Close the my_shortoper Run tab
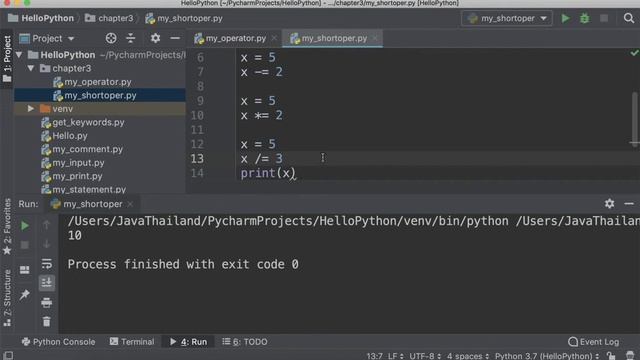This screenshot has height=360, width=640. point(130,204)
